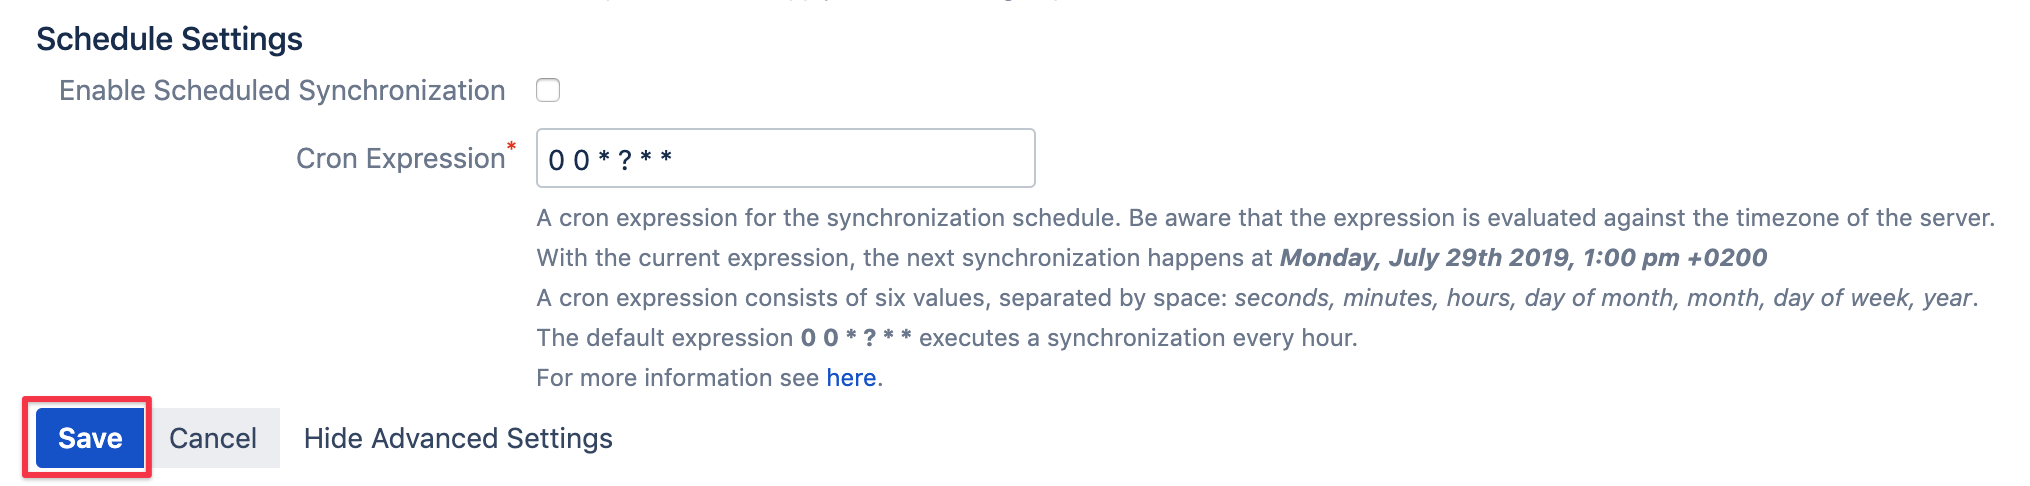
Task: Click the 'For more information see' text
Action: tap(677, 378)
